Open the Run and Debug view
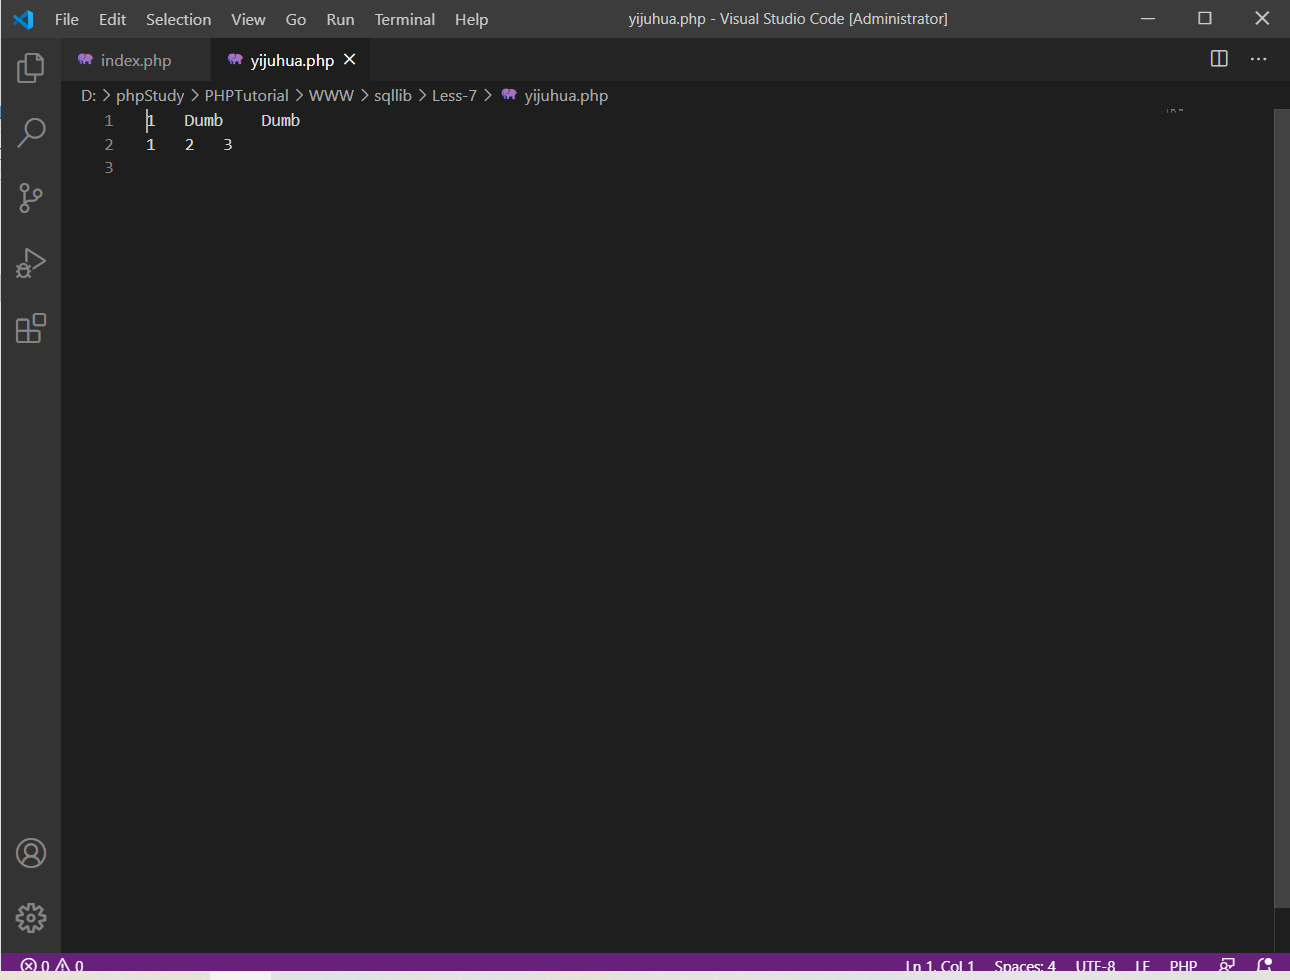Viewport: 1290px width, 980px height. (31, 263)
